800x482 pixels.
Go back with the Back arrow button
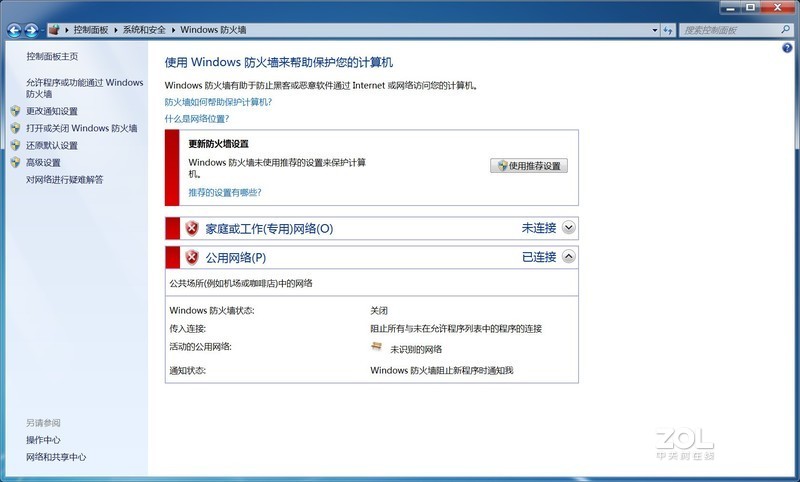pos(14,31)
